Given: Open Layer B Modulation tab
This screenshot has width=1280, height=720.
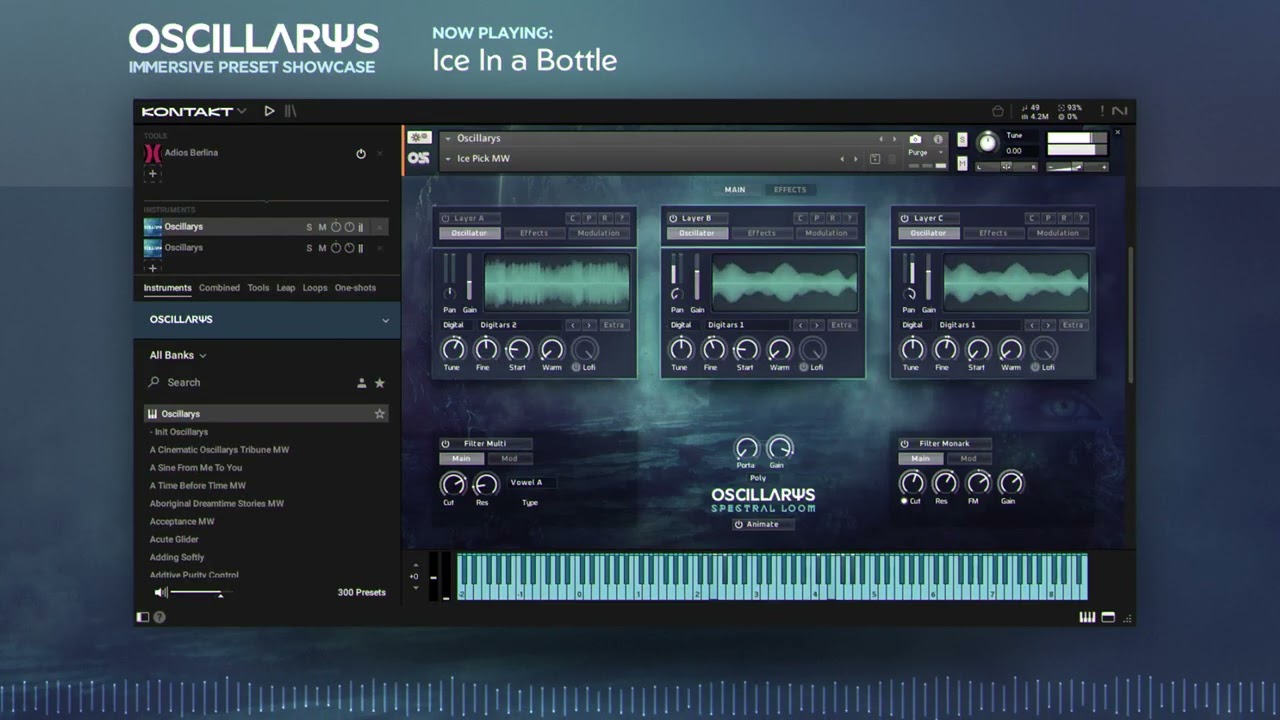Looking at the screenshot, I should (x=826, y=233).
